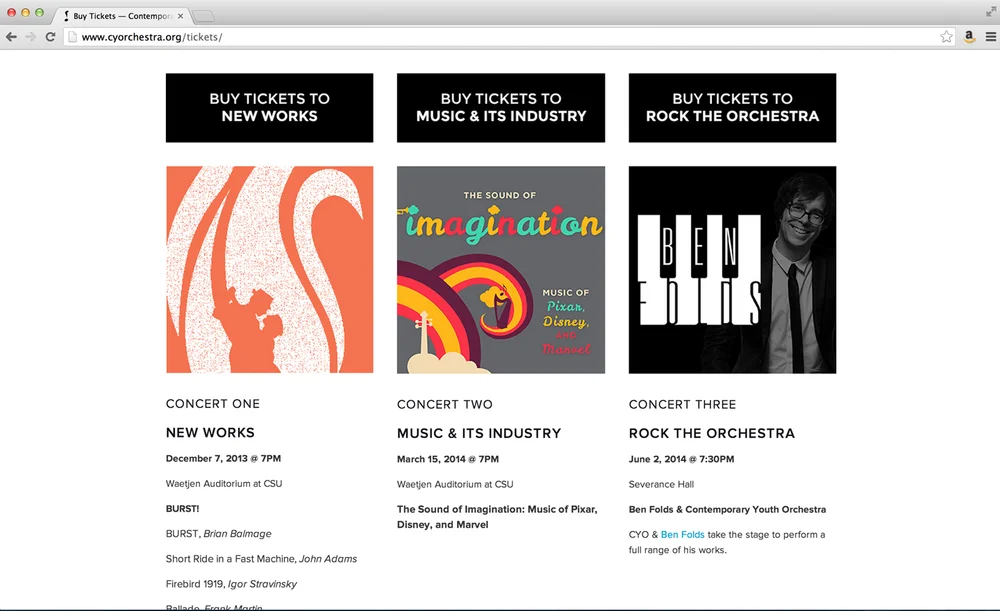Click Ben Folds & Contemporary Youth Orchestra text

(727, 509)
